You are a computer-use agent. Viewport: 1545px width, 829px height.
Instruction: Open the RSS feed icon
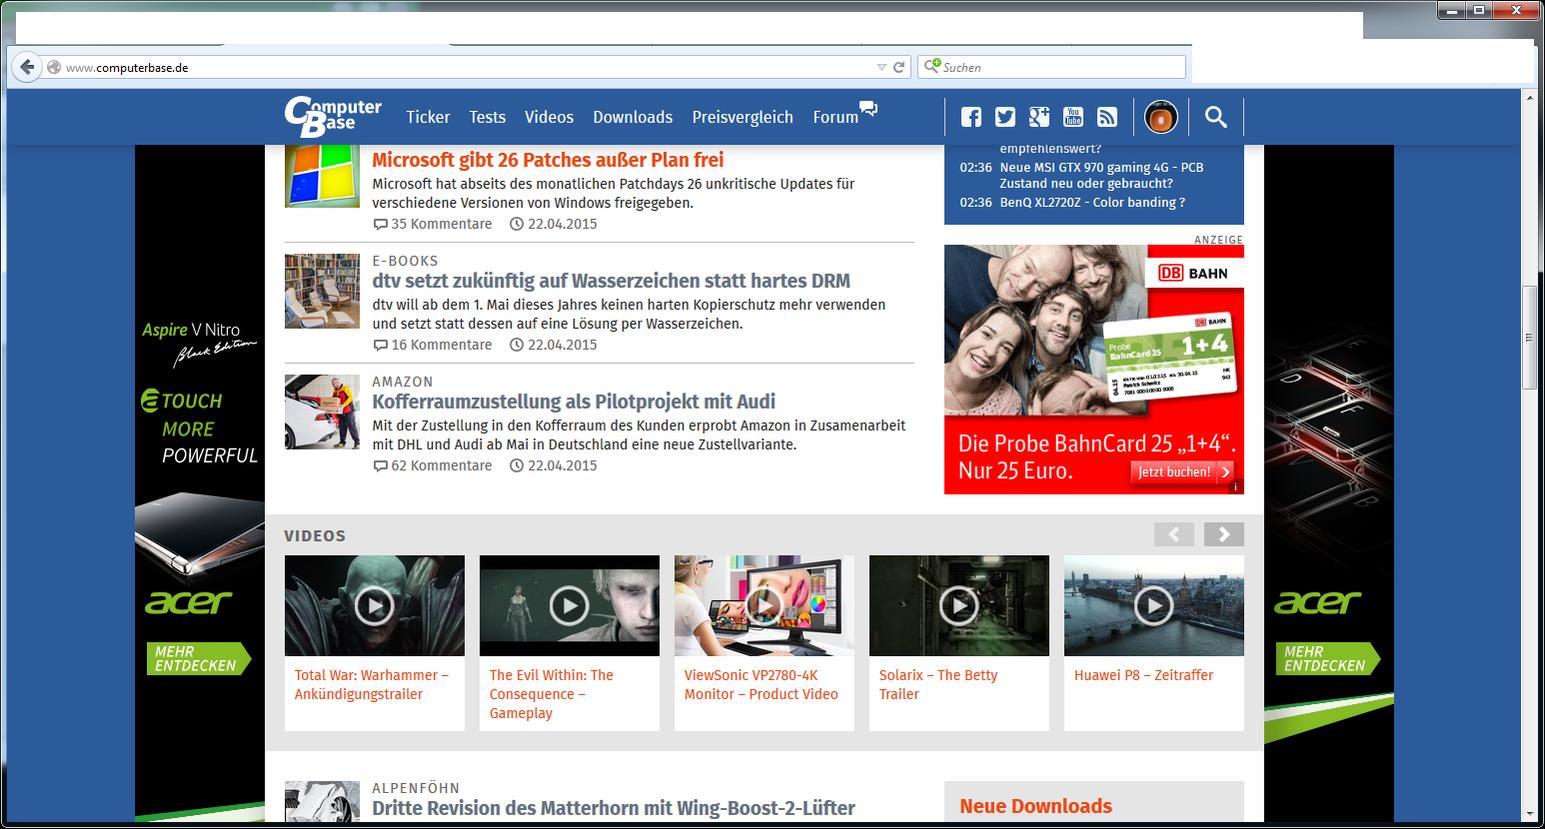[x=1107, y=117]
